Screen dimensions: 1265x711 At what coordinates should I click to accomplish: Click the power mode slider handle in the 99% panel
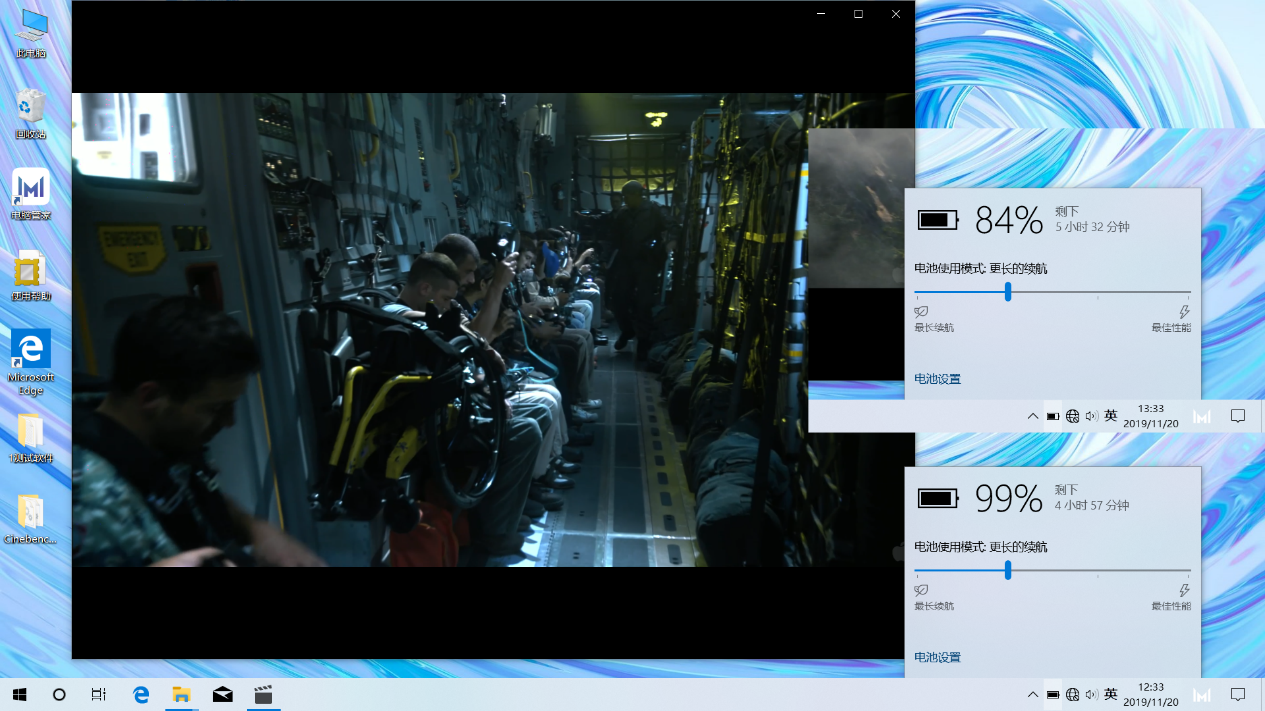coord(1008,571)
